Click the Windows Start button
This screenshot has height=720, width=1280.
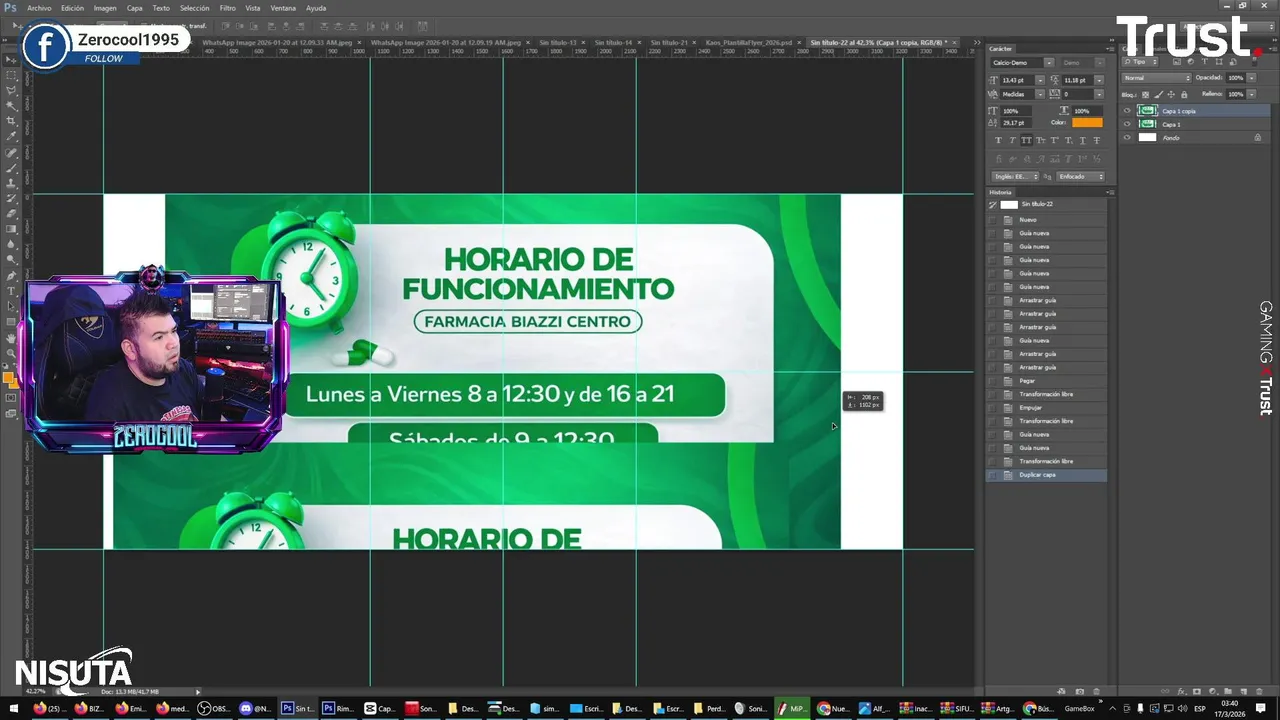[x=14, y=709]
